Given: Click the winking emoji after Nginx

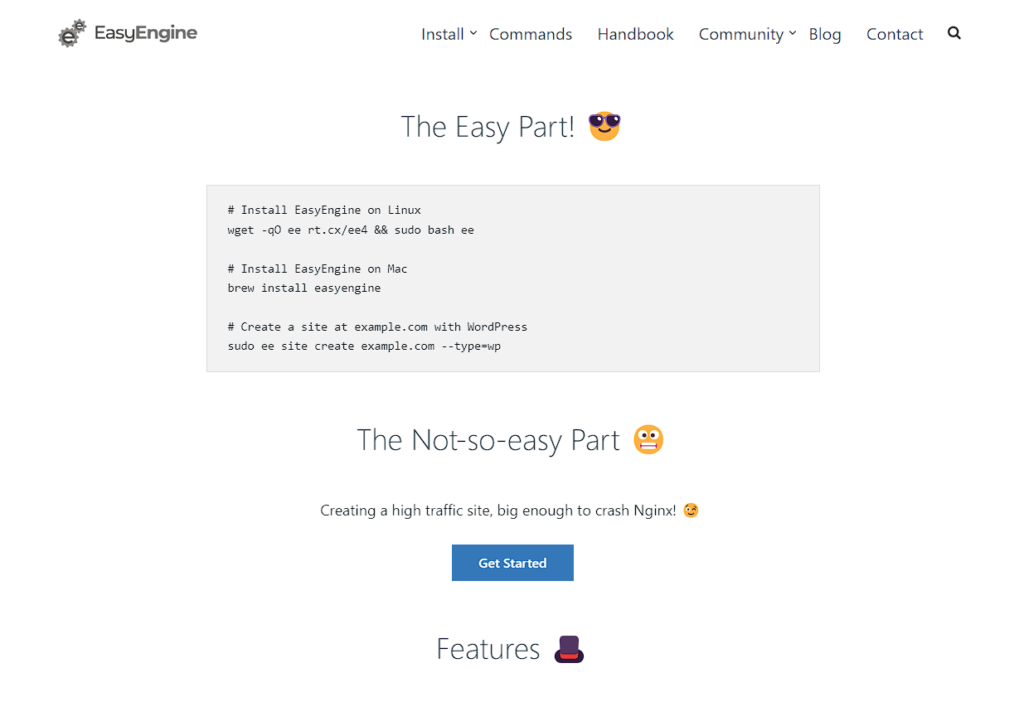Looking at the screenshot, I should (691, 511).
